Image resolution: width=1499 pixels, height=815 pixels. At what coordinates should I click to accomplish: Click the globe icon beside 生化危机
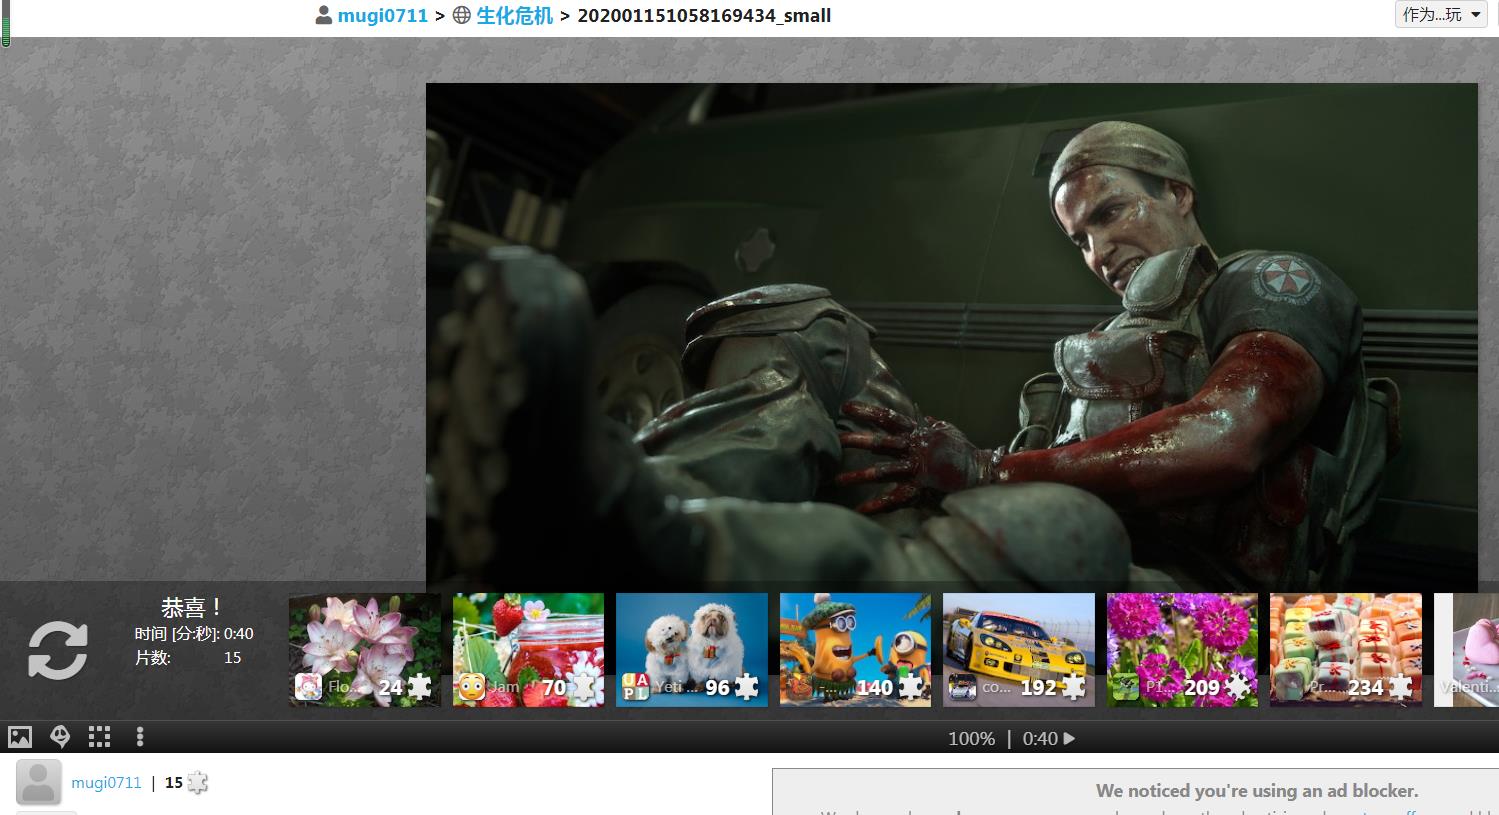461,15
